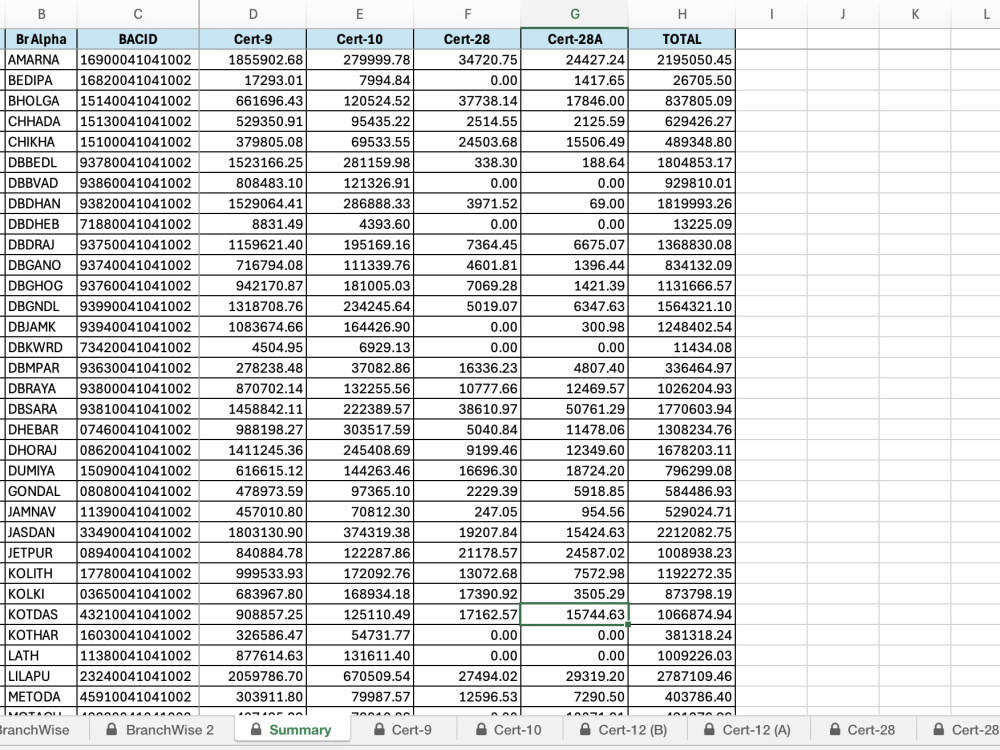This screenshot has height=750, width=1000.
Task: Select the JETPUR branch cell
Action: point(41,553)
